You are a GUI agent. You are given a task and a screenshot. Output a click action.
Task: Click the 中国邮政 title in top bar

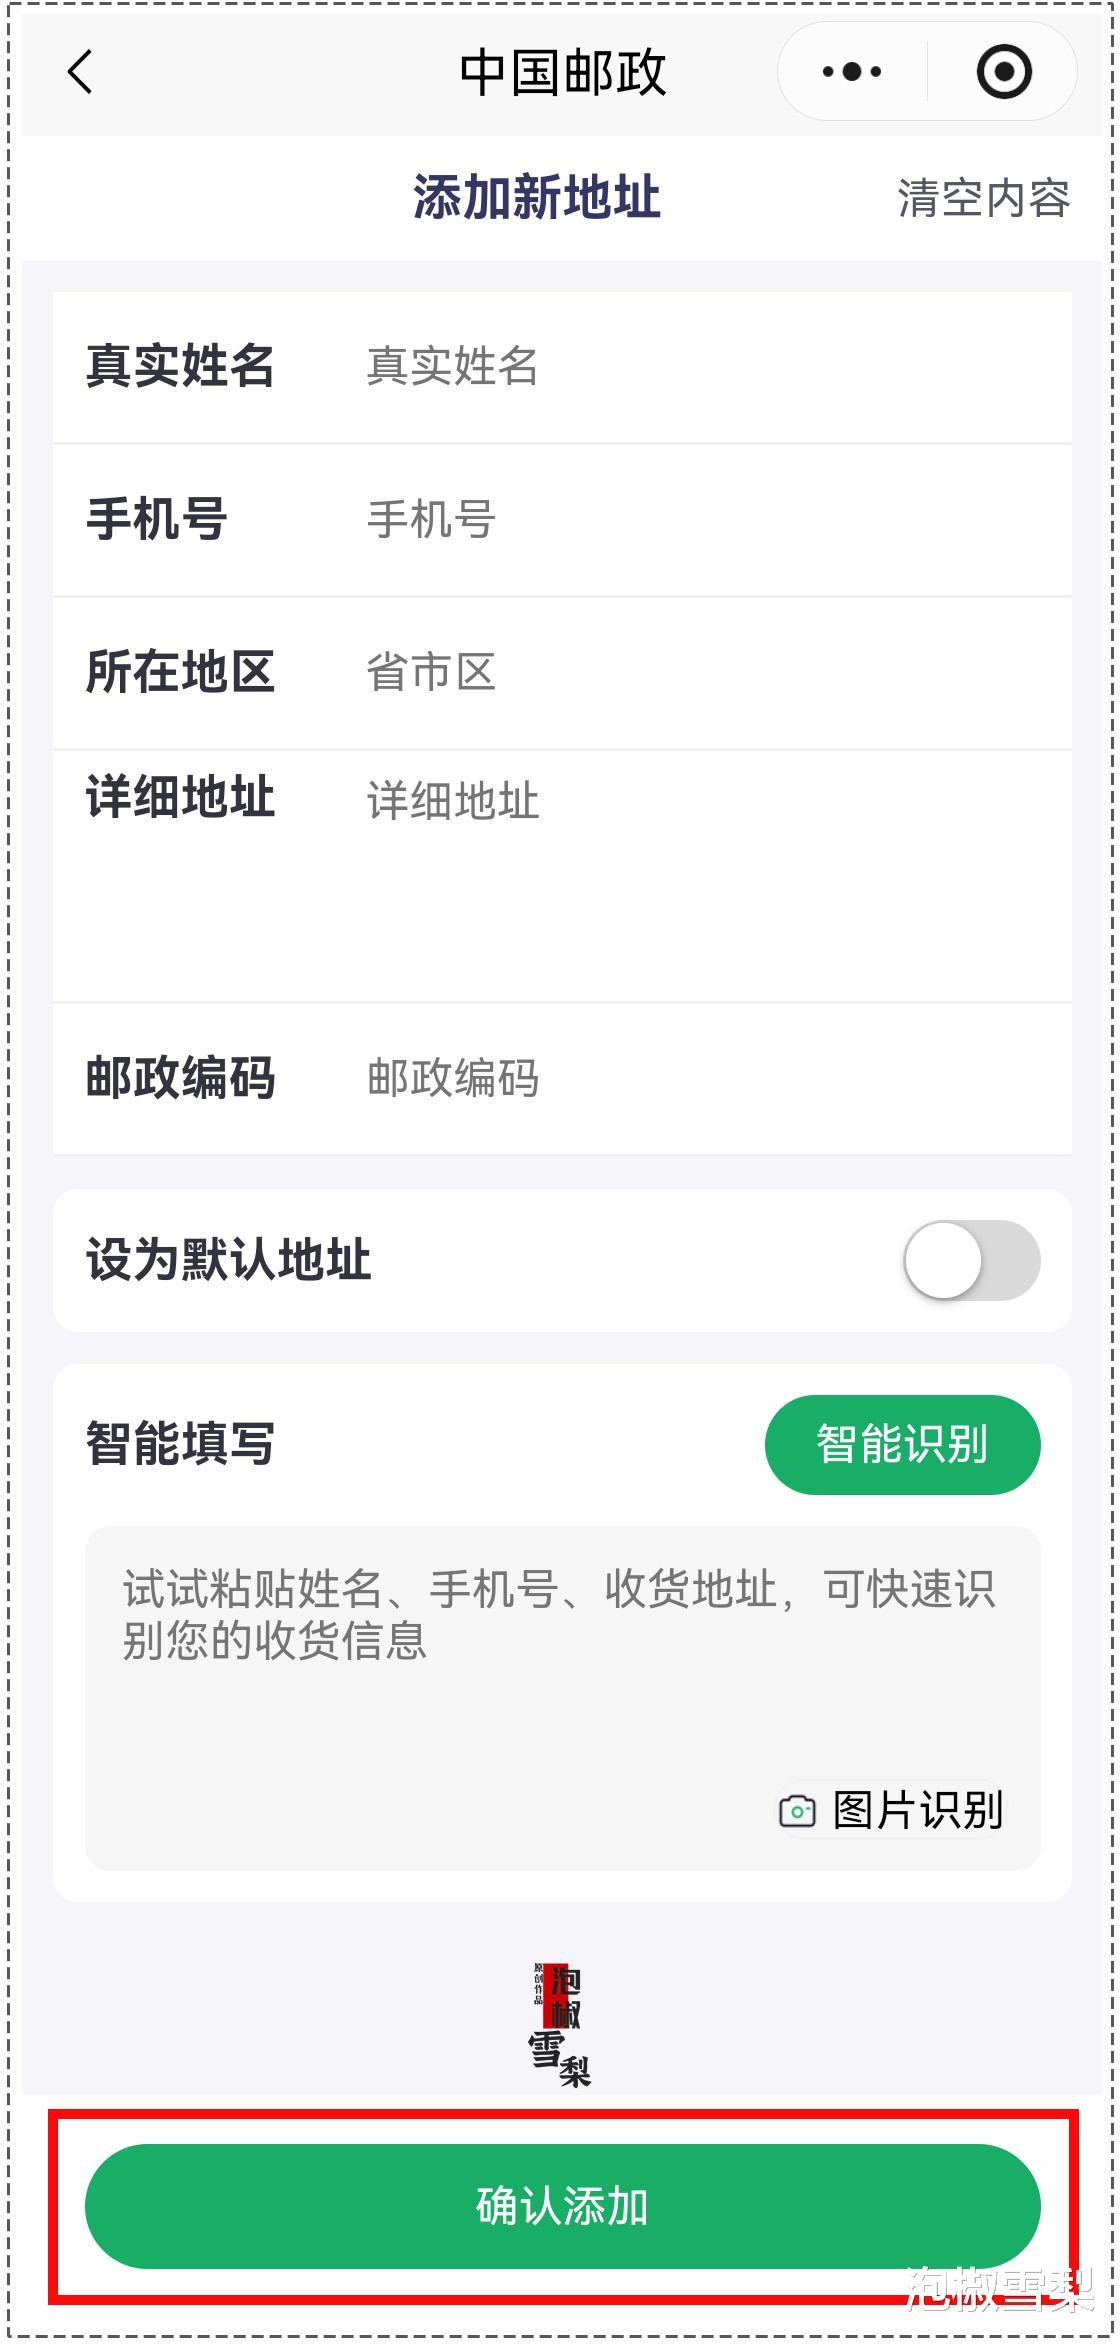pos(562,72)
